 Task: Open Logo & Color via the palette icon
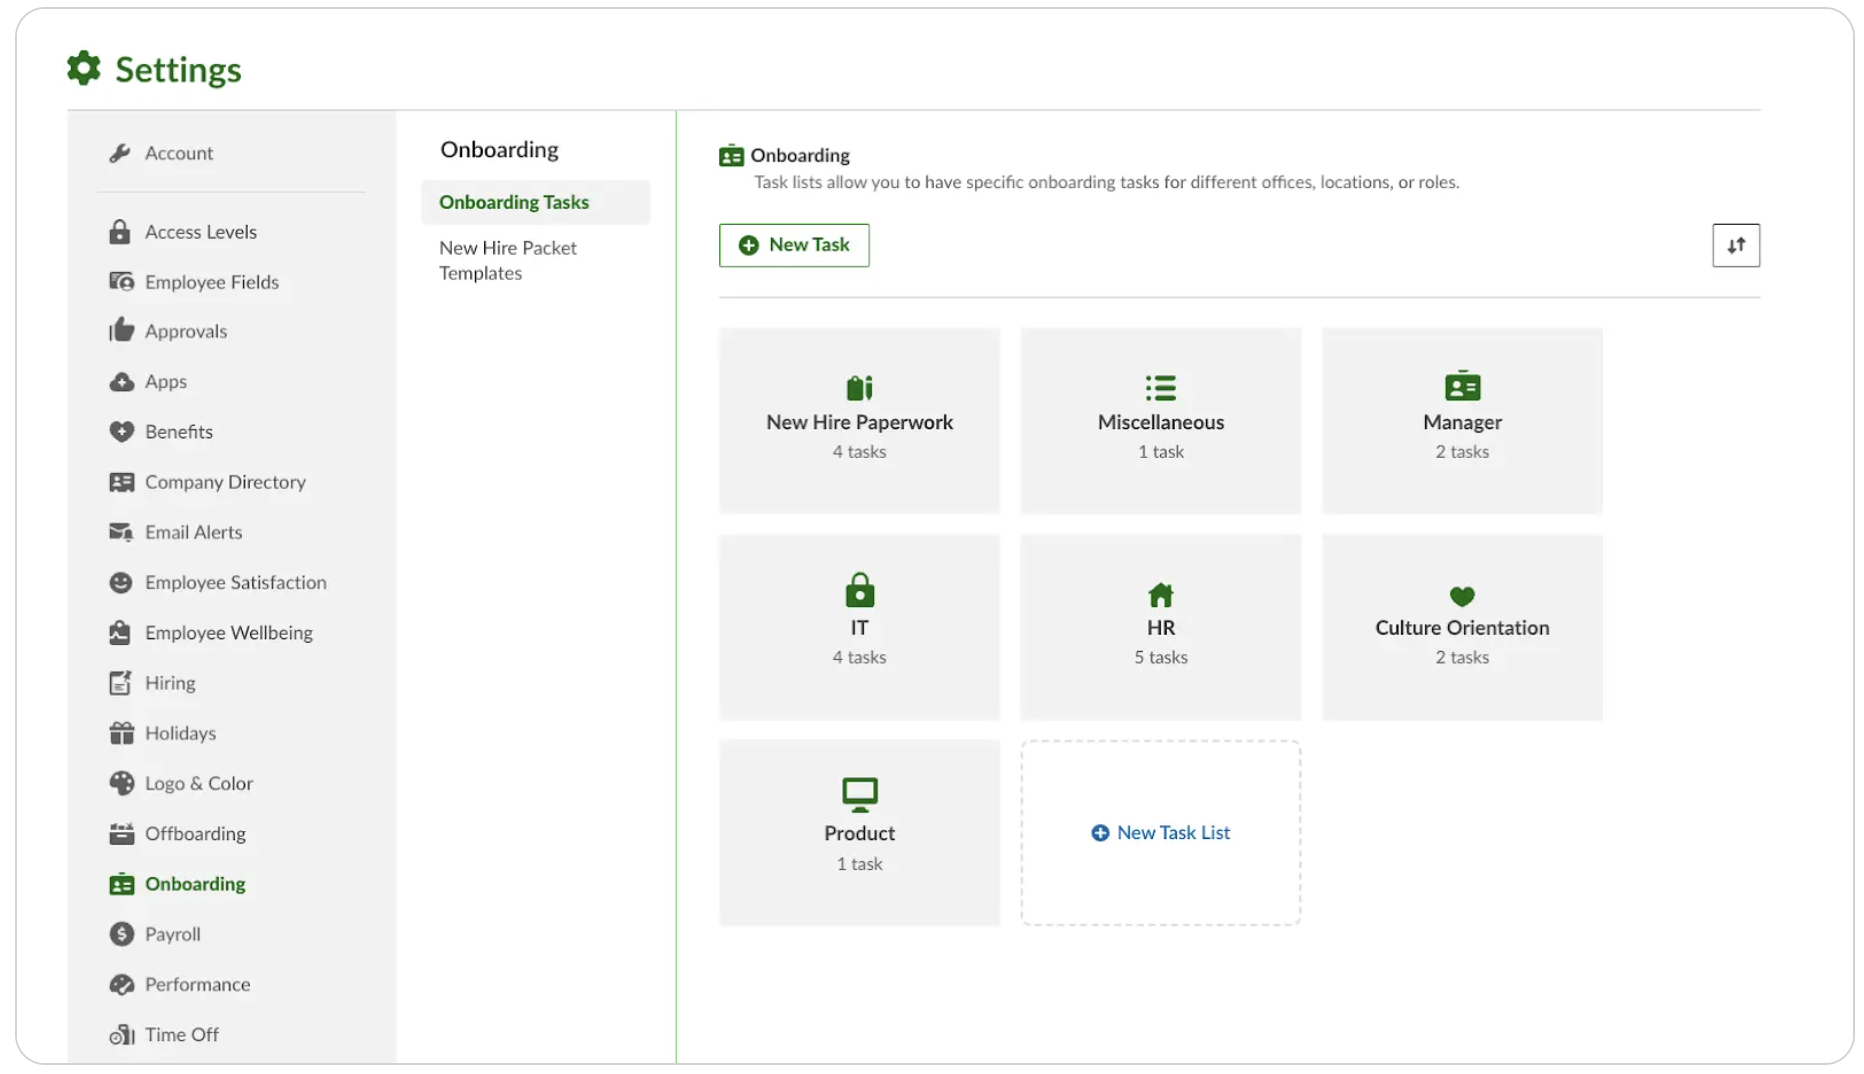120,783
